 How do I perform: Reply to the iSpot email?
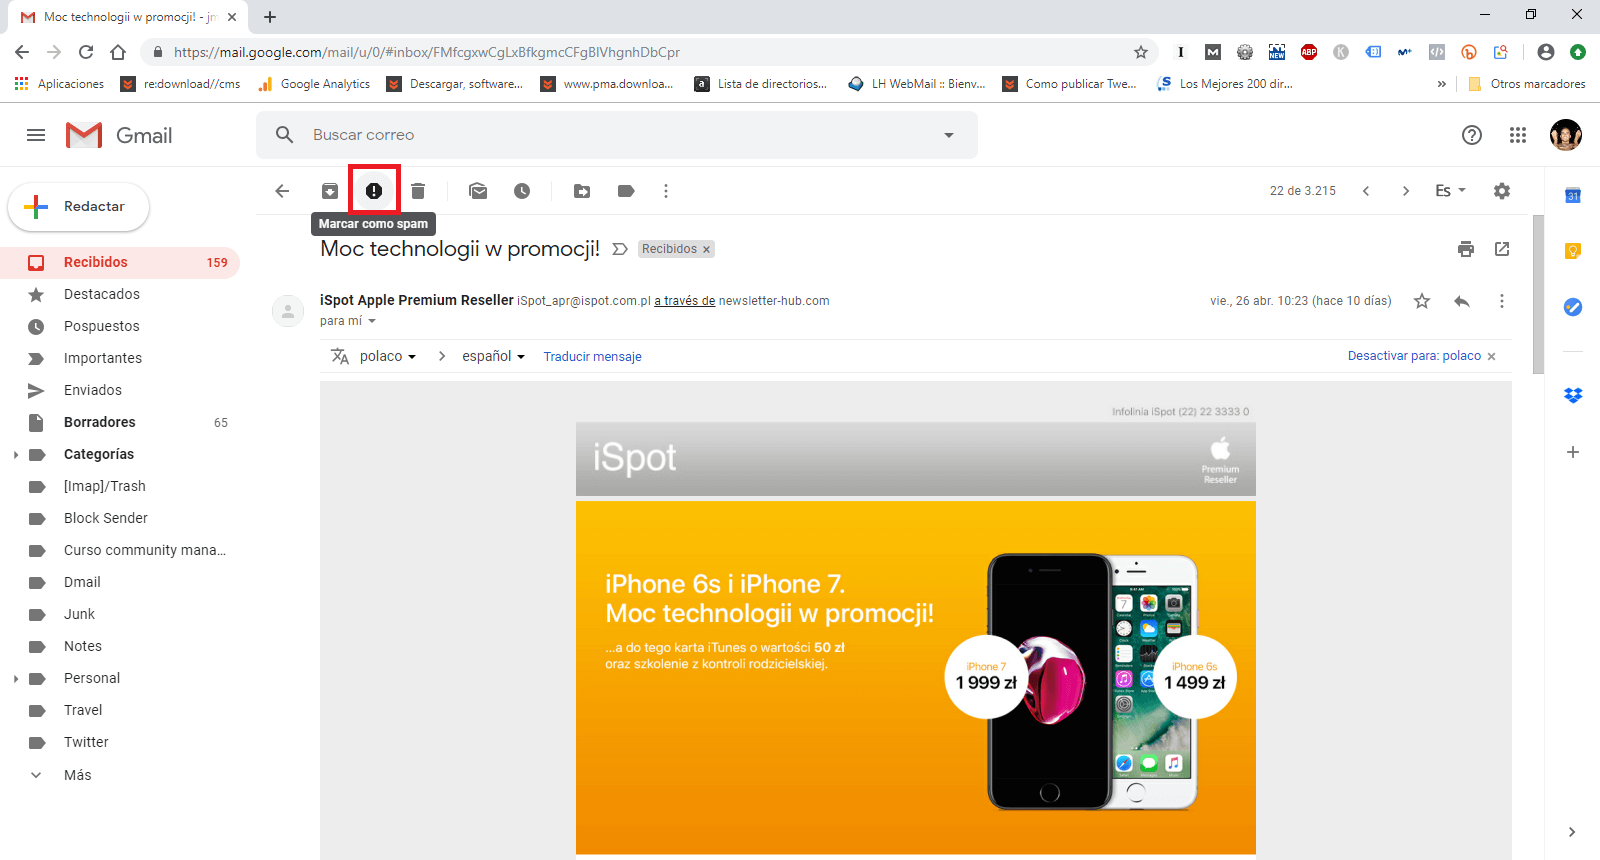(1462, 301)
